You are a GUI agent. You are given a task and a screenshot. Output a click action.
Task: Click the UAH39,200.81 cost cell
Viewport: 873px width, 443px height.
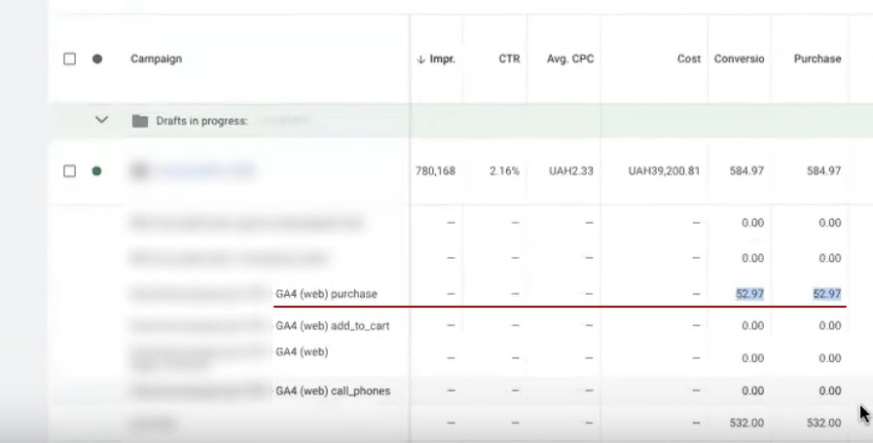tap(664, 171)
